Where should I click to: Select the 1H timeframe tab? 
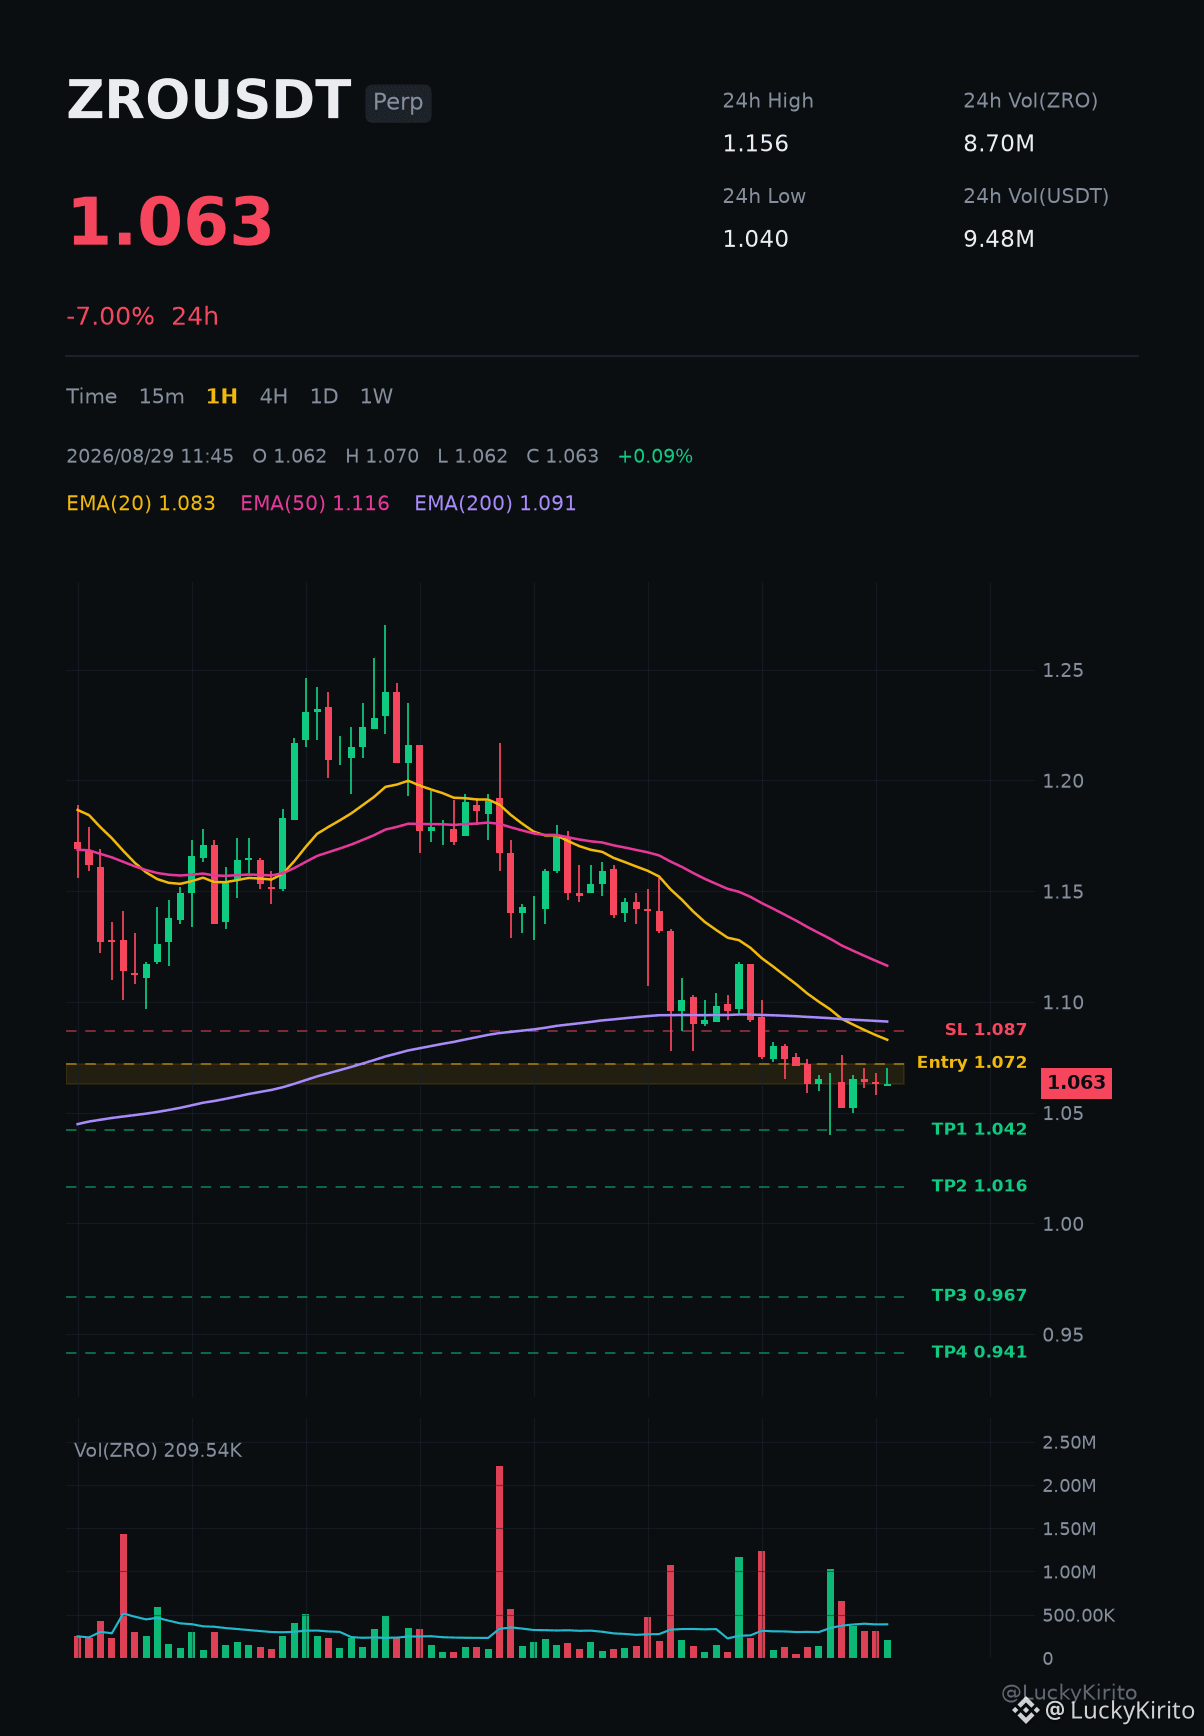(222, 397)
